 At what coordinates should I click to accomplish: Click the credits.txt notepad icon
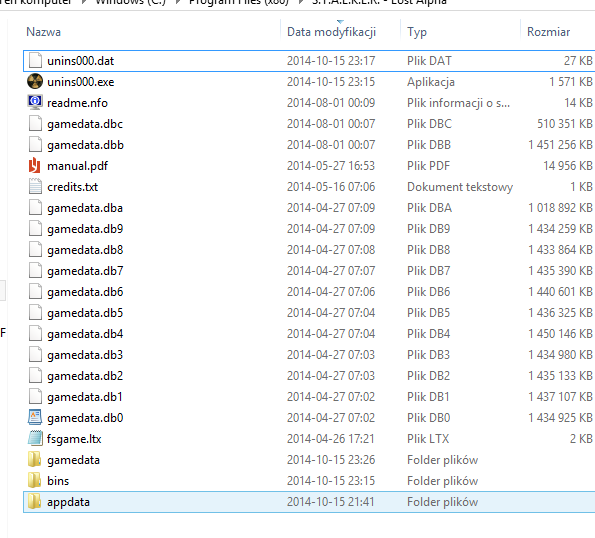click(35, 187)
